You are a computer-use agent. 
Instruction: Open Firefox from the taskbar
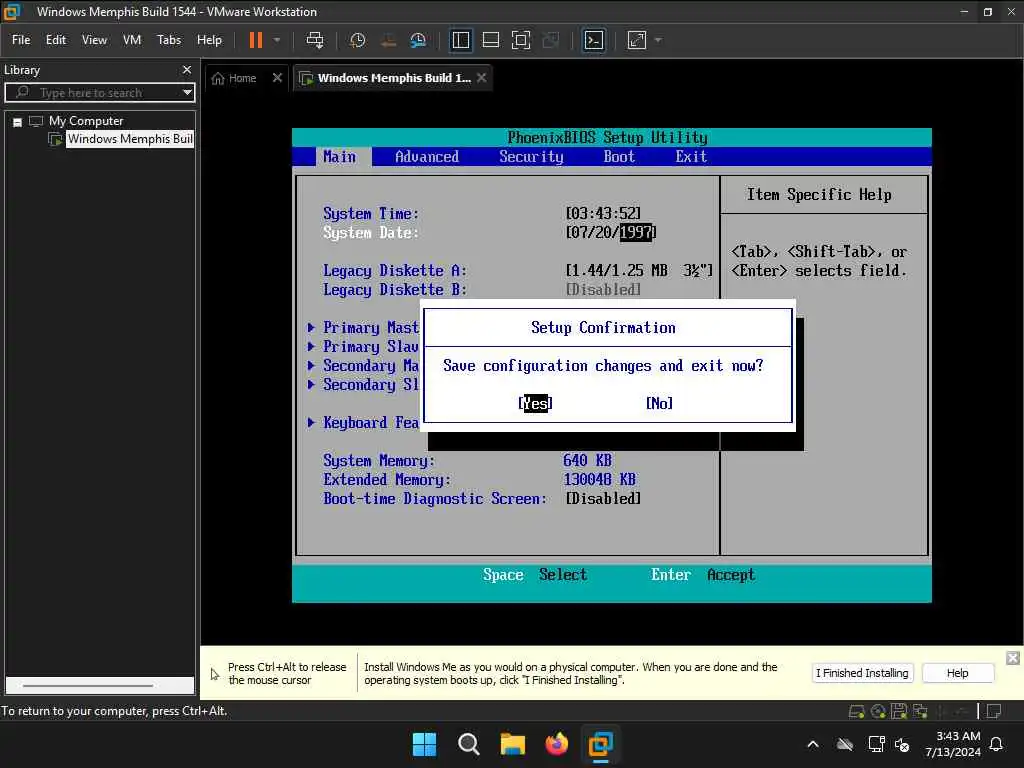click(556, 744)
